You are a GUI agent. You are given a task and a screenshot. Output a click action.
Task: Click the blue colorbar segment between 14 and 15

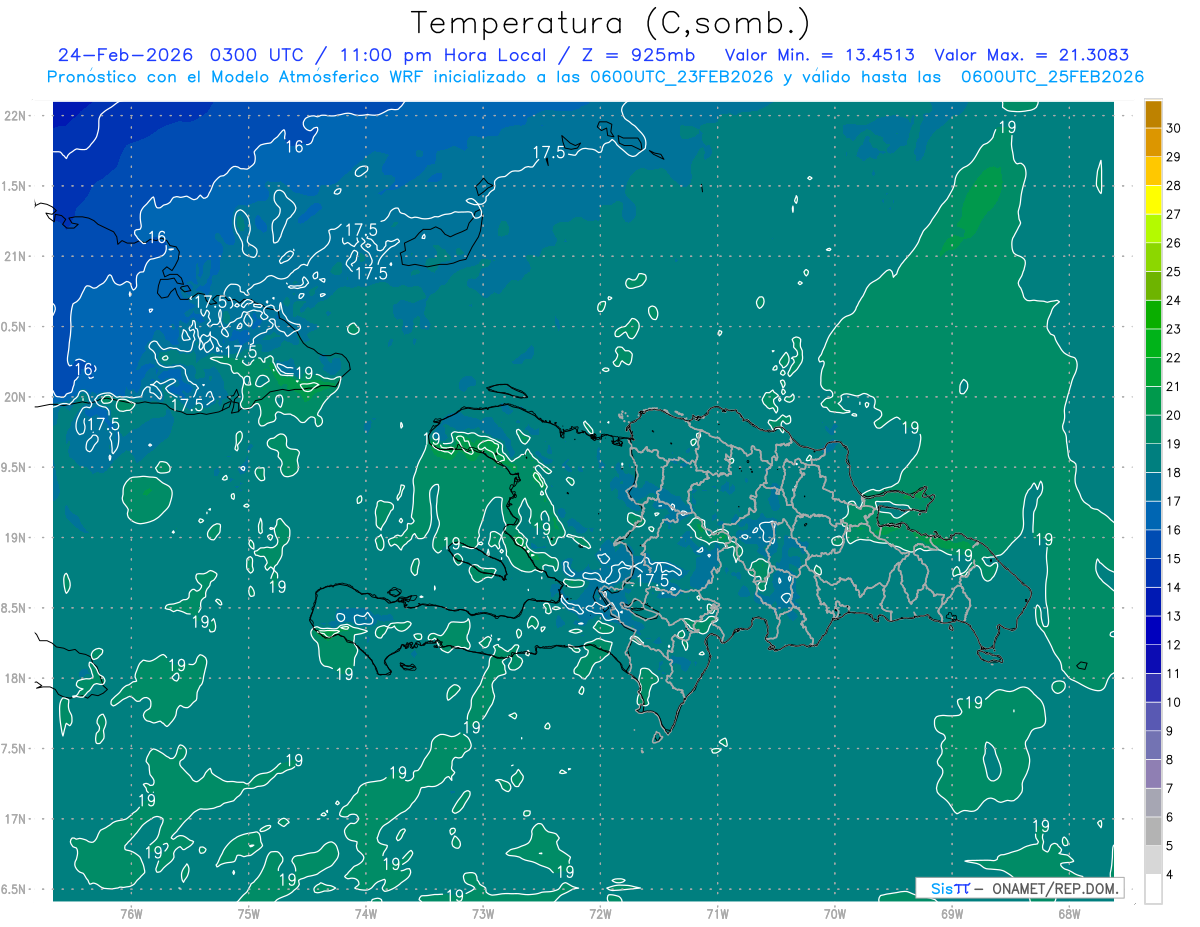tap(1153, 573)
